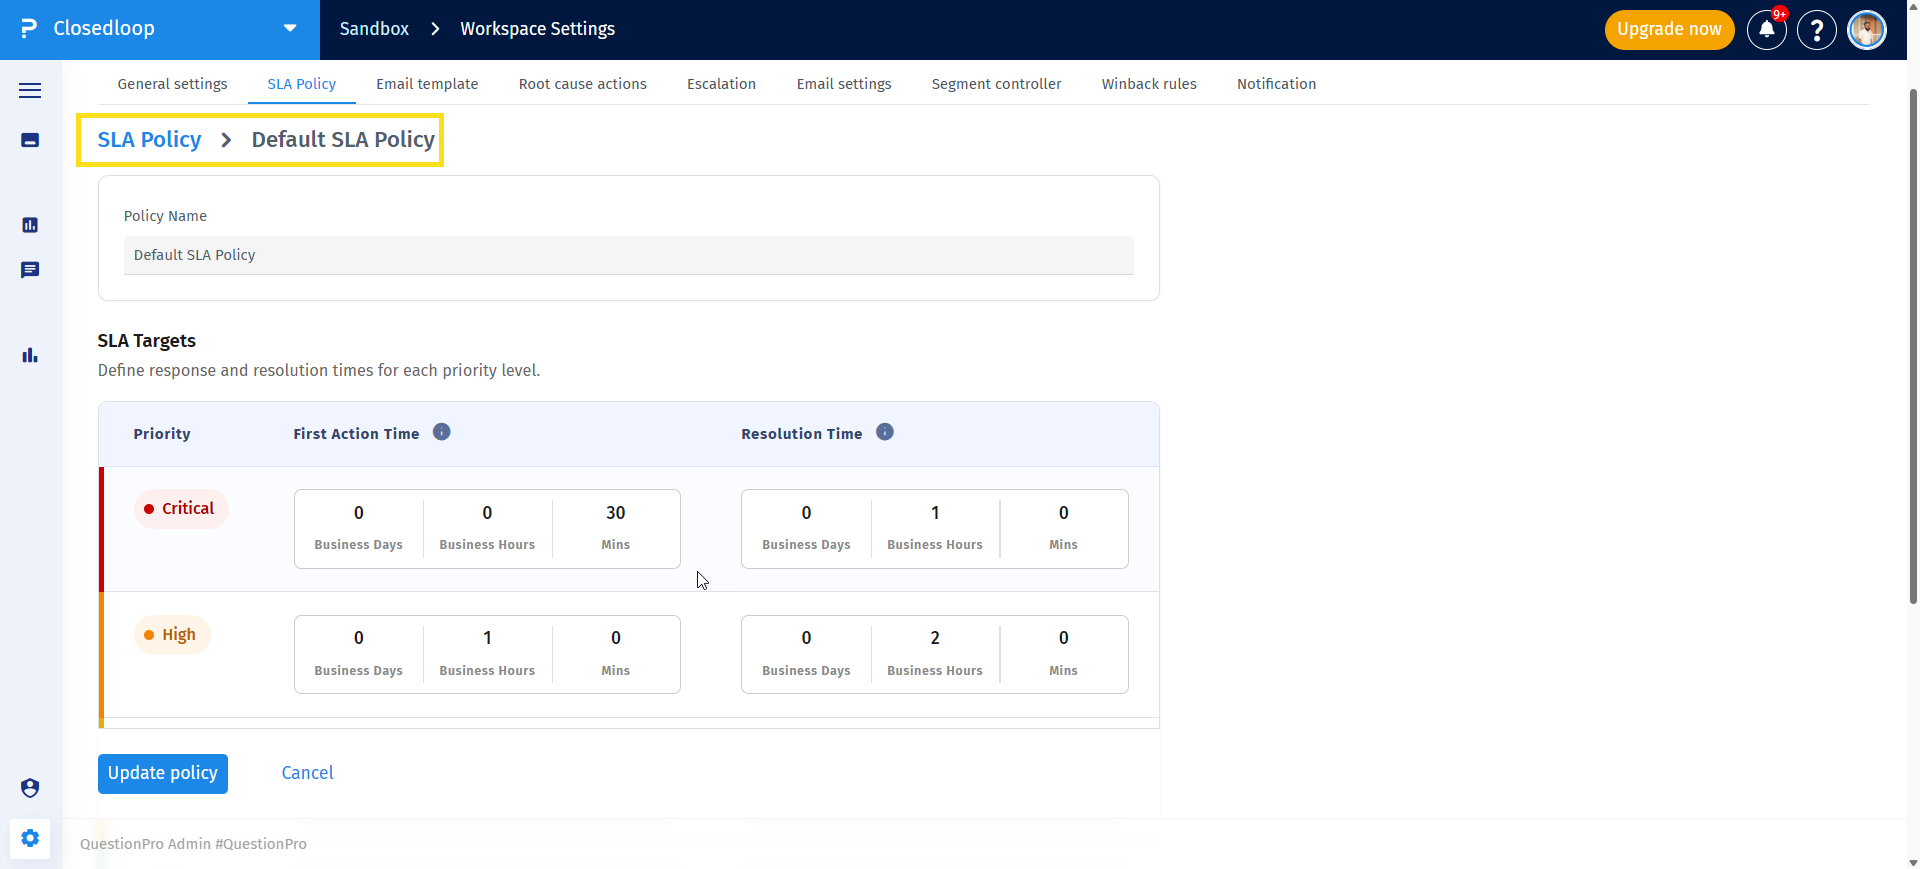The image size is (1920, 869).
Task: Click the settings gear icon in sidebar
Action: pyautogui.click(x=30, y=838)
